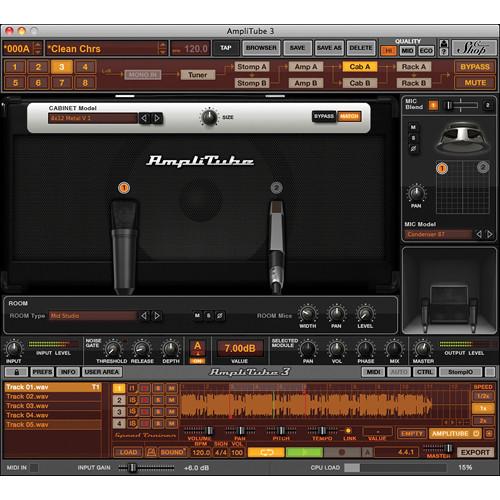Select previous ROOM type arrow
This screenshot has height=500, width=500.
click(144, 315)
